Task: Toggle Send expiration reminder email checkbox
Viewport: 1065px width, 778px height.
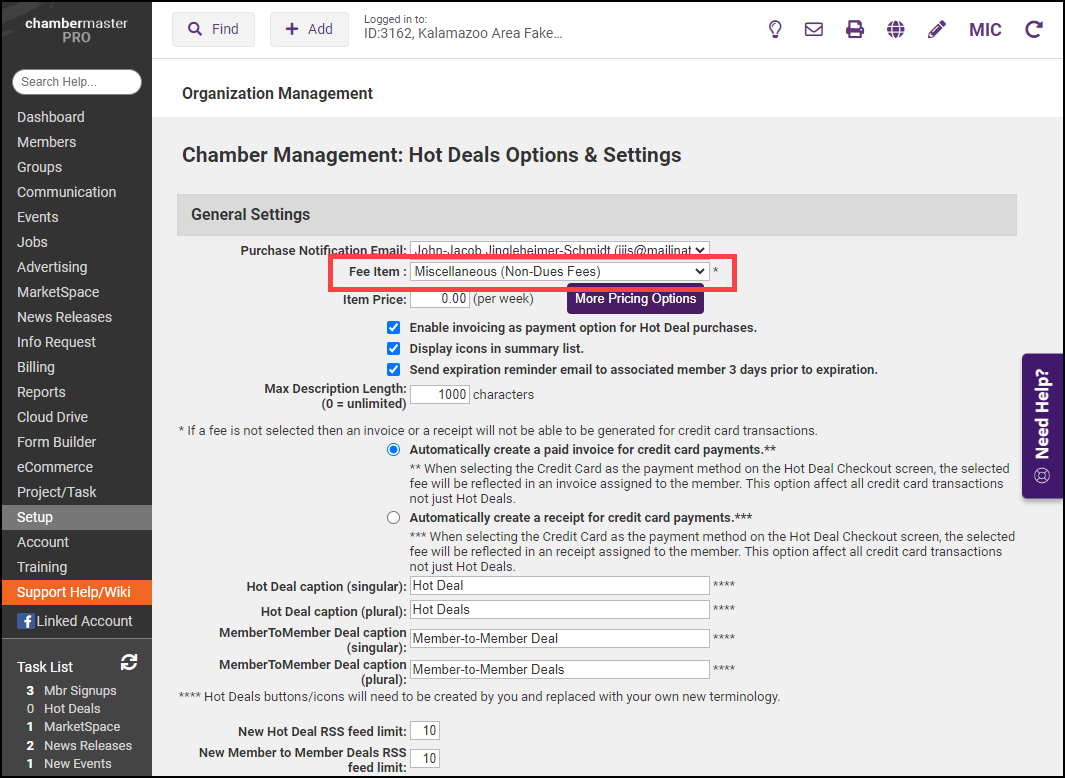Action: click(x=394, y=369)
